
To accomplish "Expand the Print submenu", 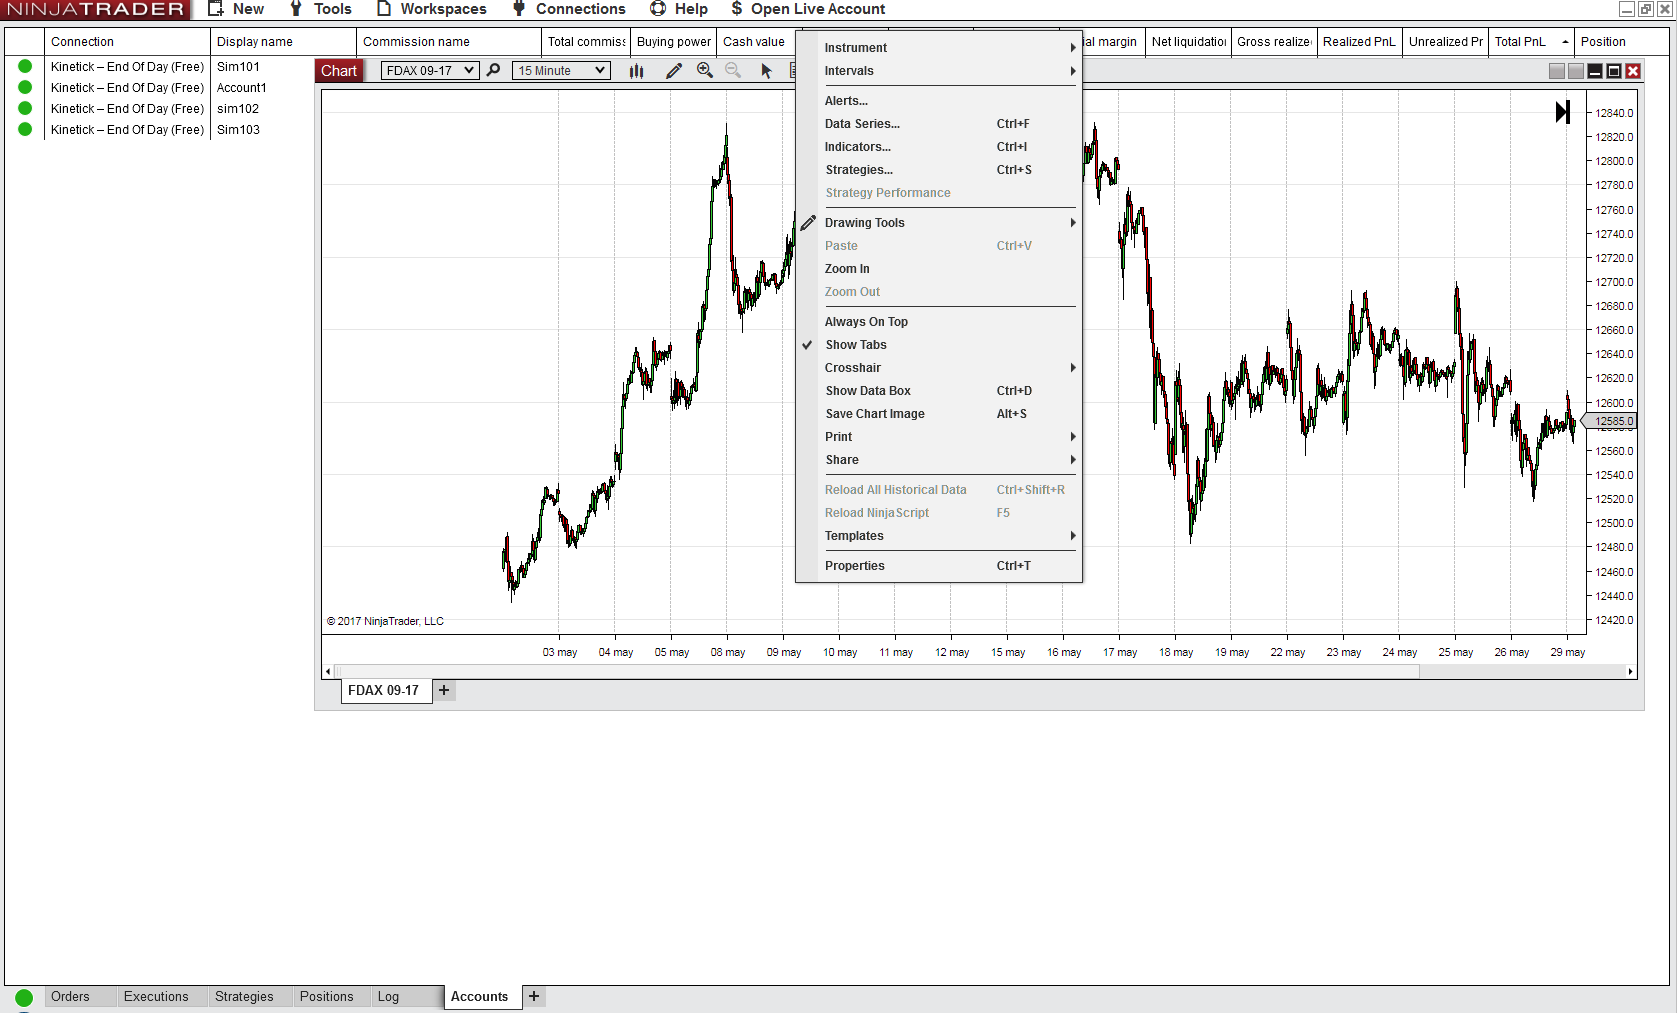I will tap(939, 437).
